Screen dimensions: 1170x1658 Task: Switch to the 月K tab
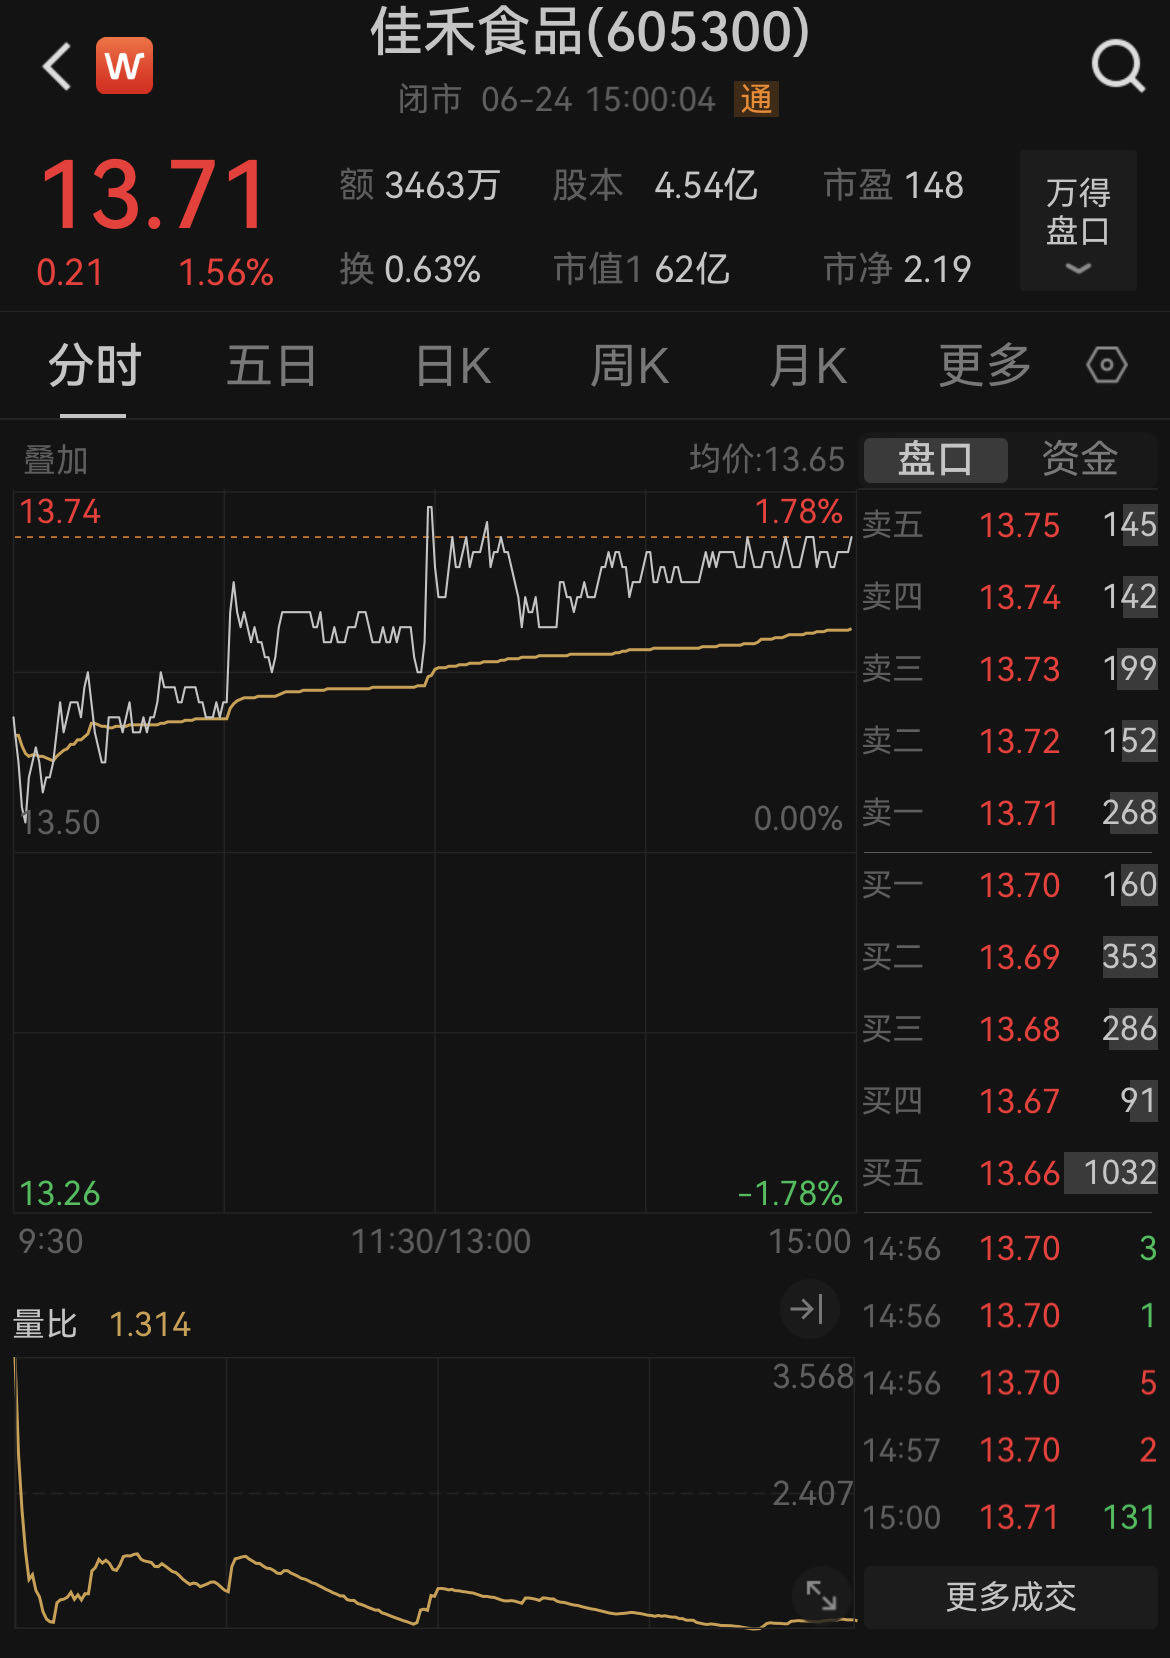click(x=808, y=365)
